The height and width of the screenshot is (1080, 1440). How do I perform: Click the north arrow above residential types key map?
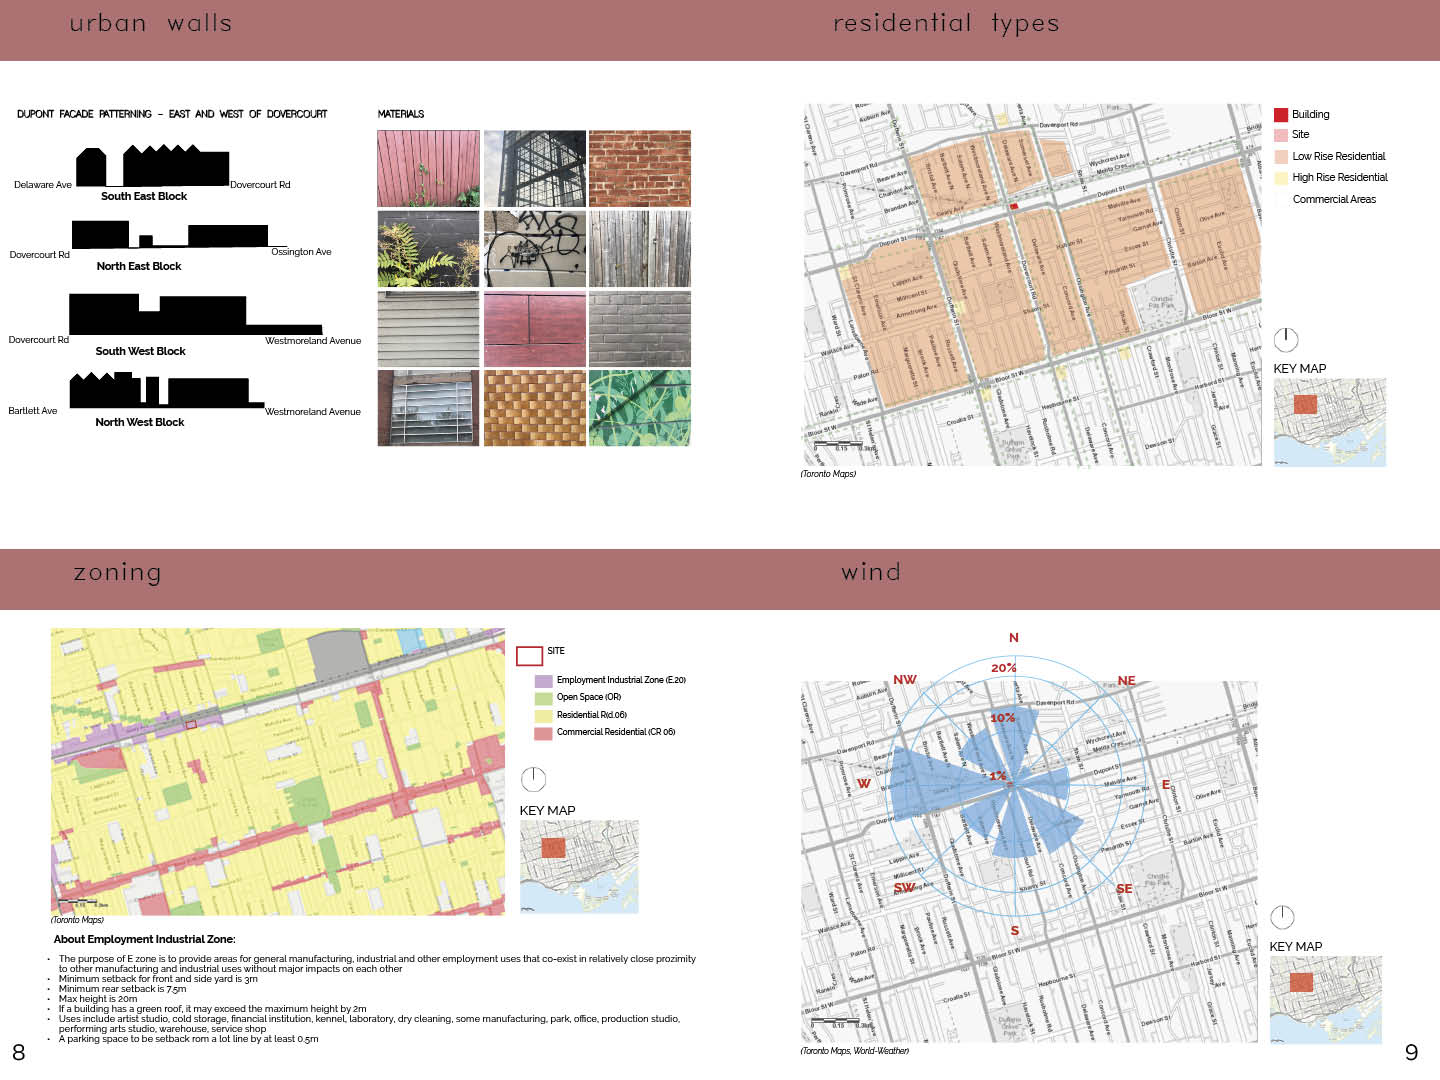1285,340
